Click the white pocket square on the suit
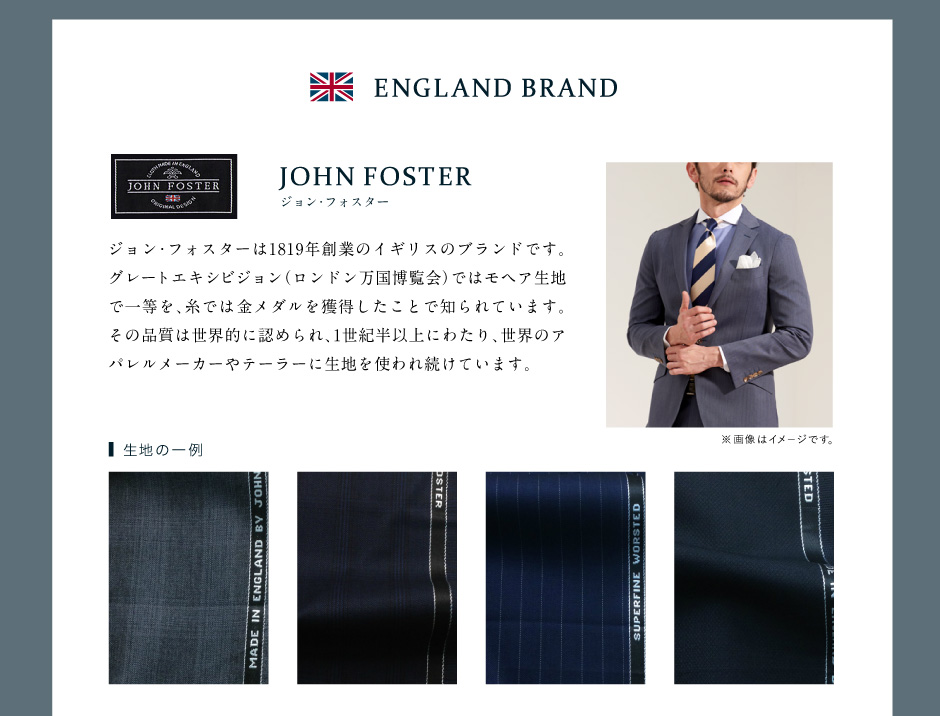 point(748,261)
